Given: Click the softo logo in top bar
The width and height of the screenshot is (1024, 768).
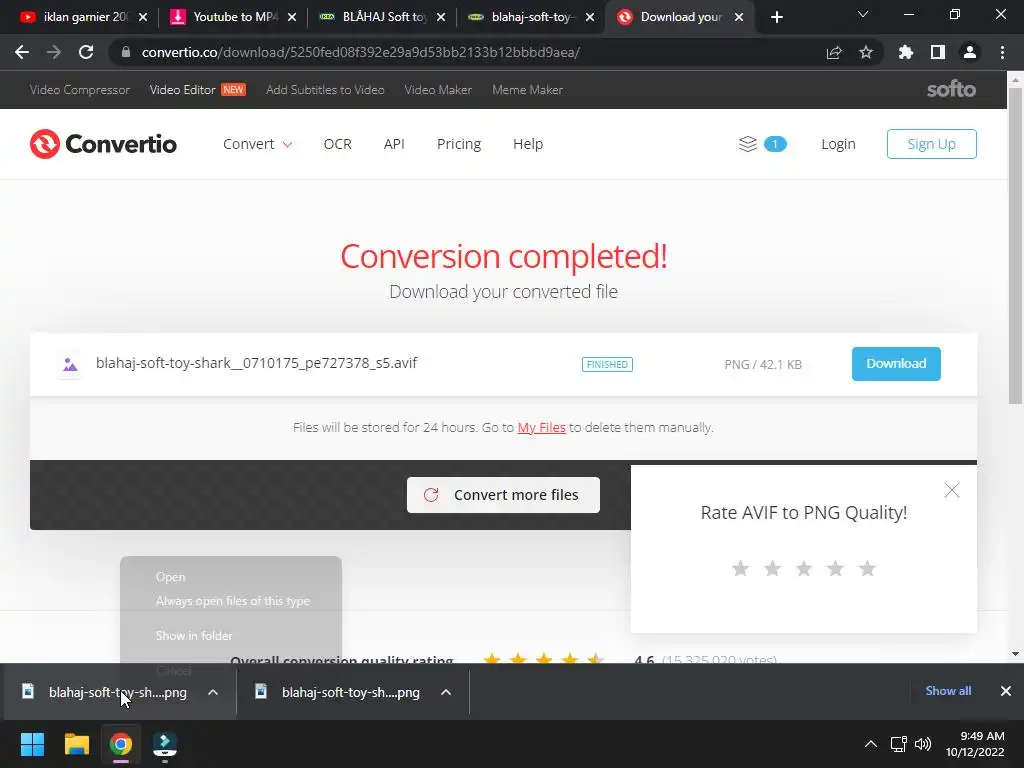Looking at the screenshot, I should coord(952,89).
